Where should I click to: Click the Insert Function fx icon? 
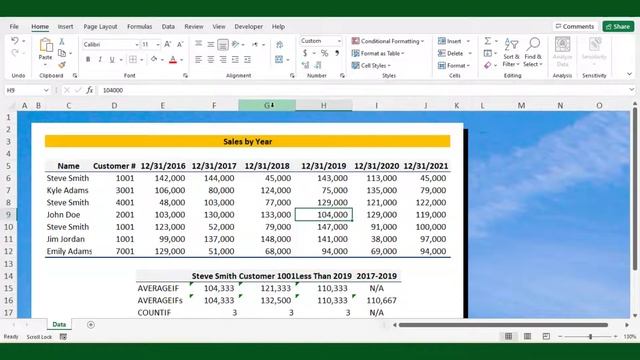(90, 90)
